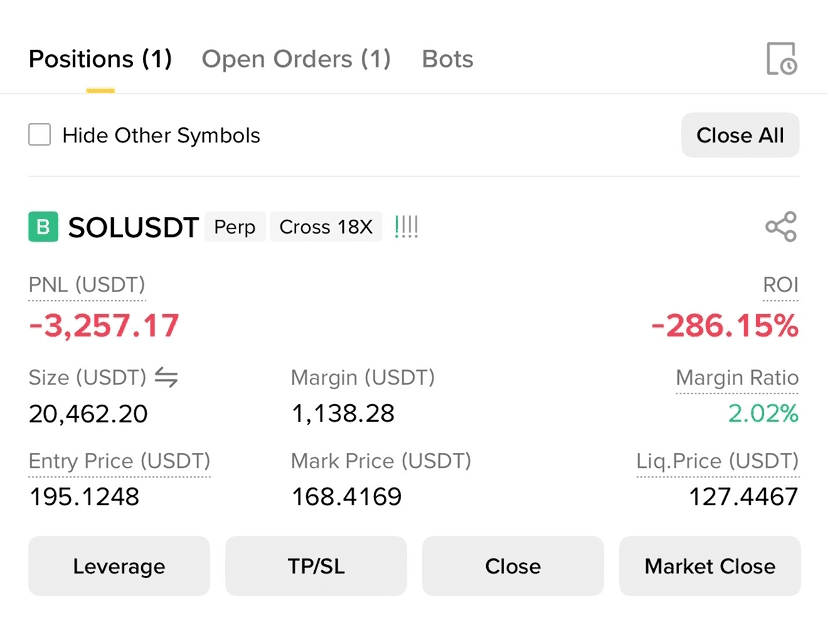Tap the green B buy badge
Viewport: 828px width, 621px height.
(43, 227)
